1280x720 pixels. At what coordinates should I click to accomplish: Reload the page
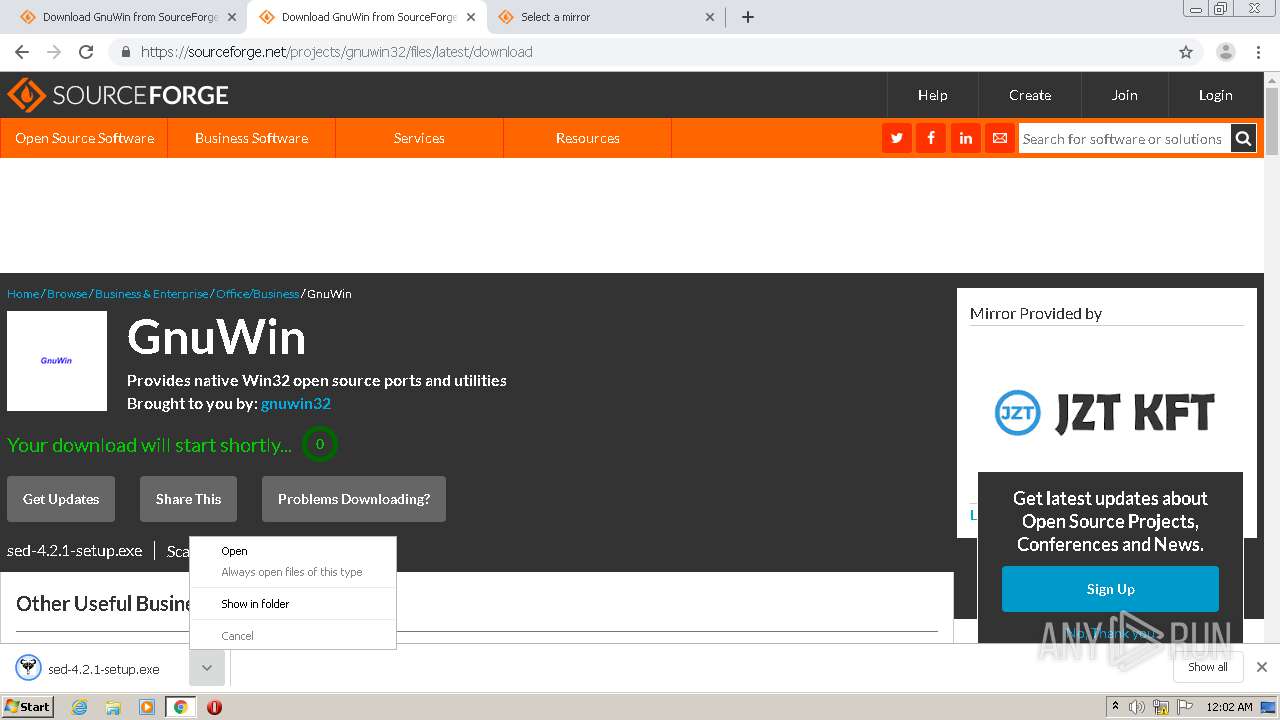click(x=86, y=52)
